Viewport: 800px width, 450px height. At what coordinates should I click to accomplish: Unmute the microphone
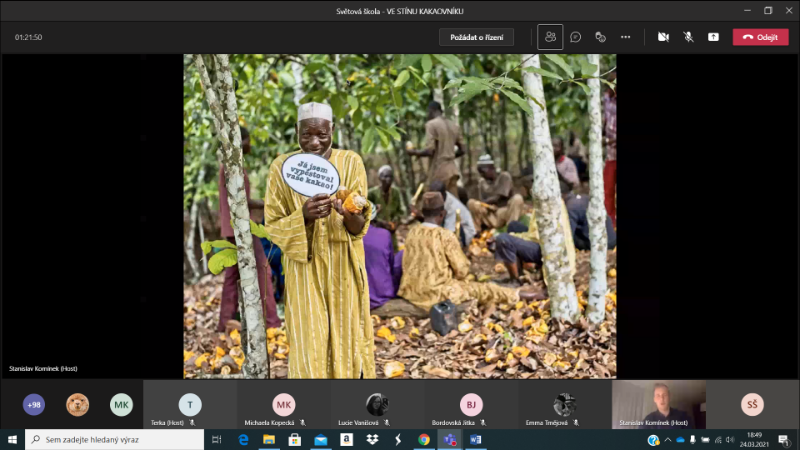point(688,37)
